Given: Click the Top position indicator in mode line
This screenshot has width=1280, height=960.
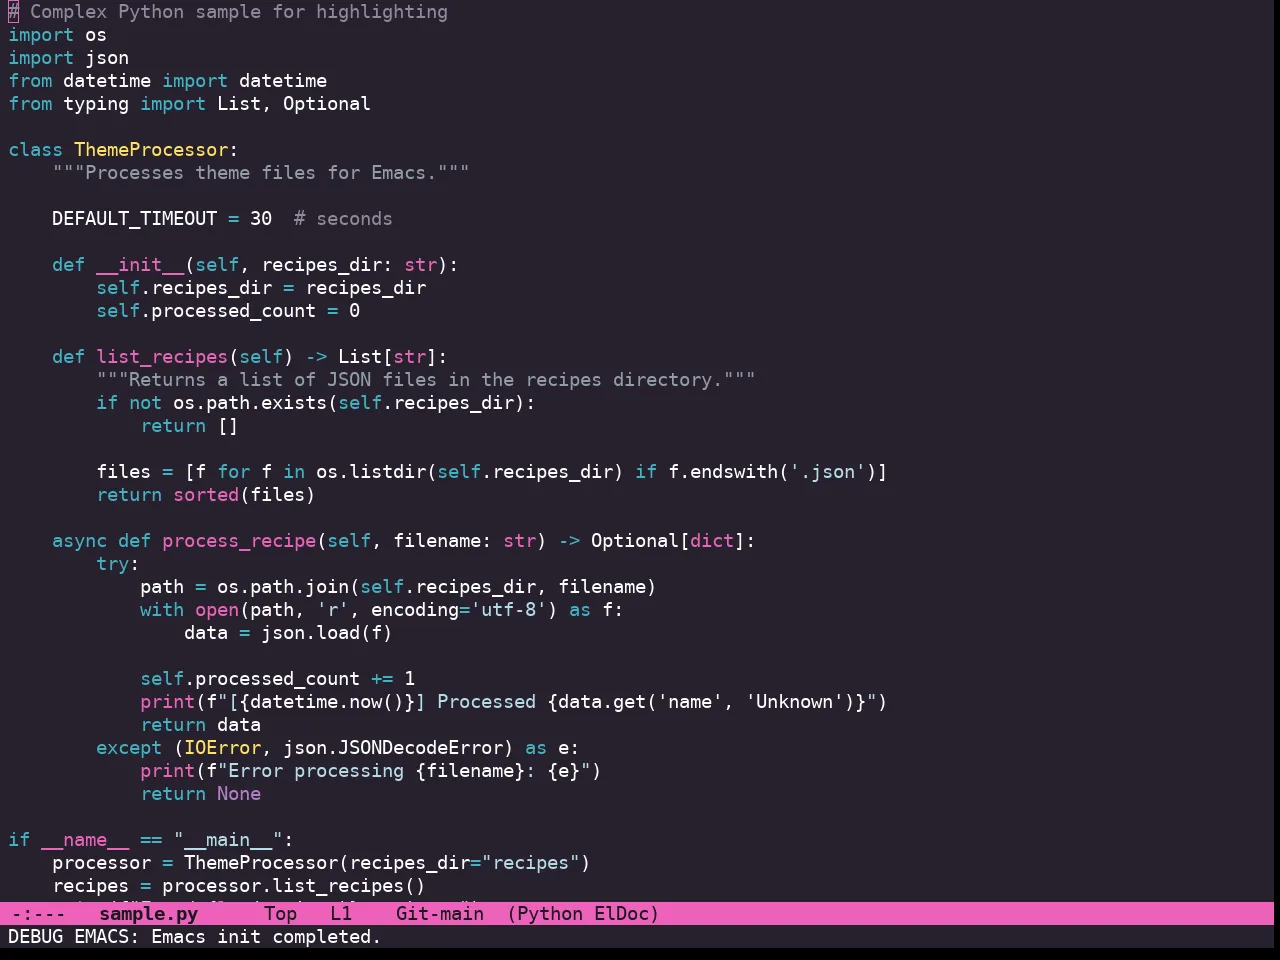Looking at the screenshot, I should click(x=280, y=914).
